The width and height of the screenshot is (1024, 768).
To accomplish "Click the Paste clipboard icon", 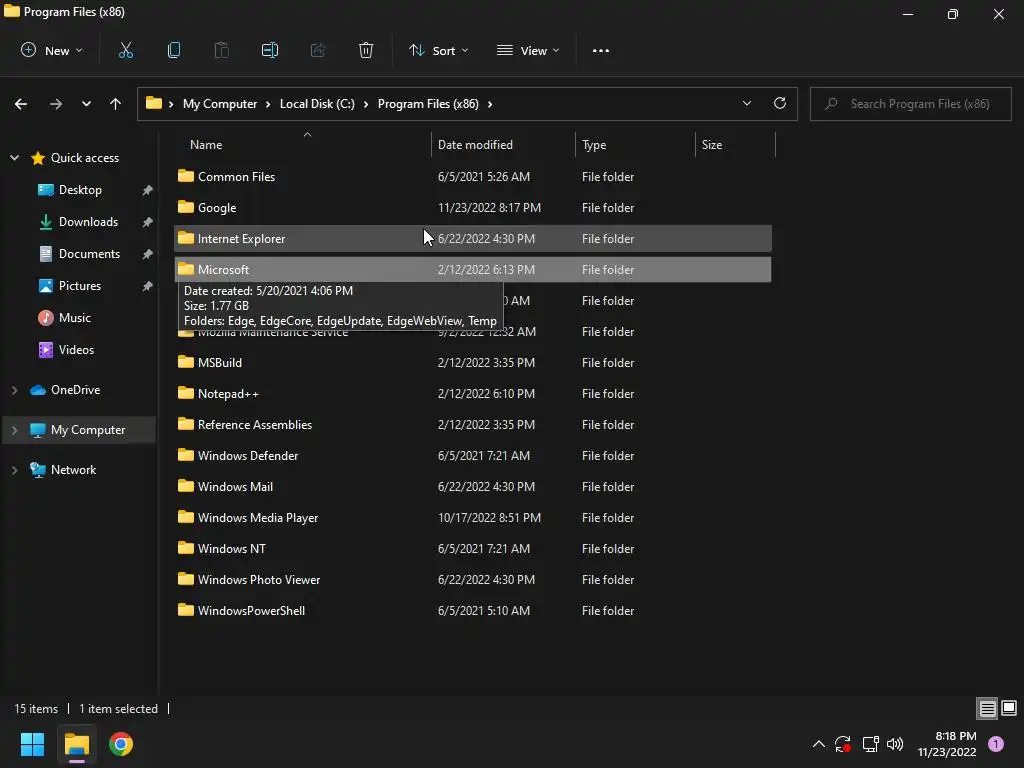I will [221, 50].
